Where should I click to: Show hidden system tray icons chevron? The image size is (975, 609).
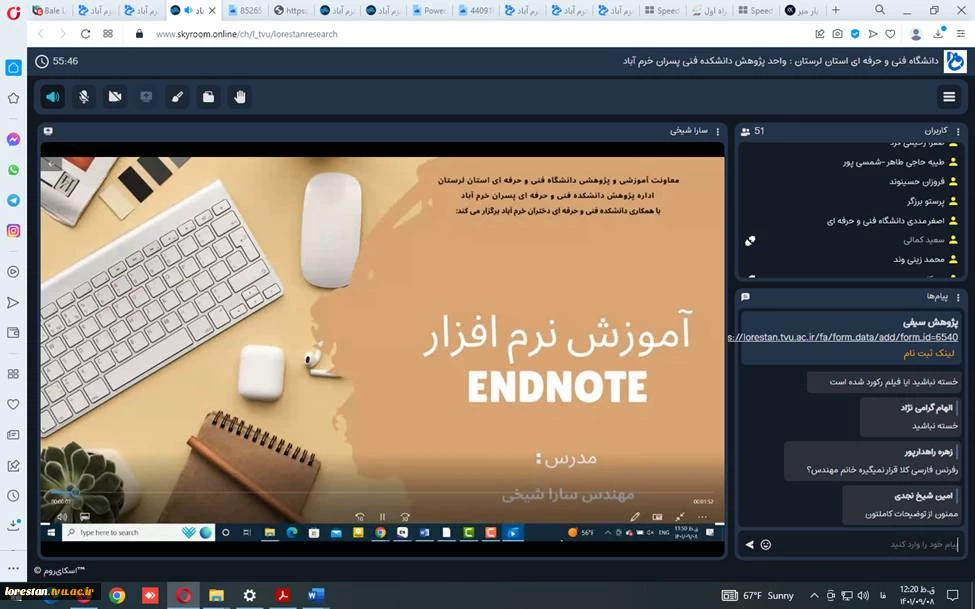pos(814,596)
